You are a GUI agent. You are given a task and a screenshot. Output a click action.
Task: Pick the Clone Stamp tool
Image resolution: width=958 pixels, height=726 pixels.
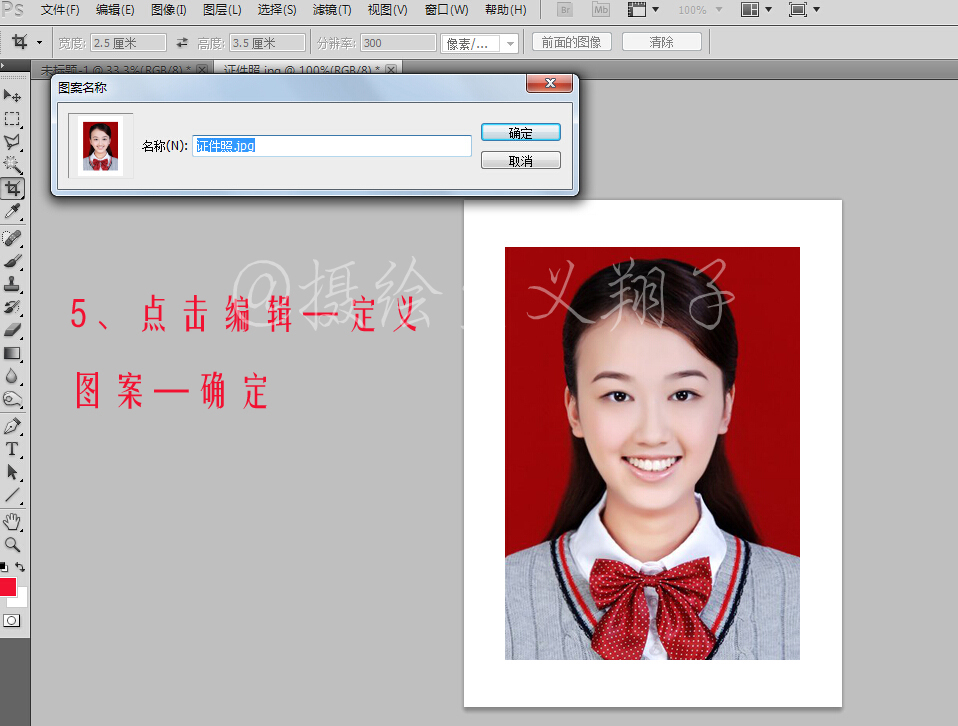[12, 283]
